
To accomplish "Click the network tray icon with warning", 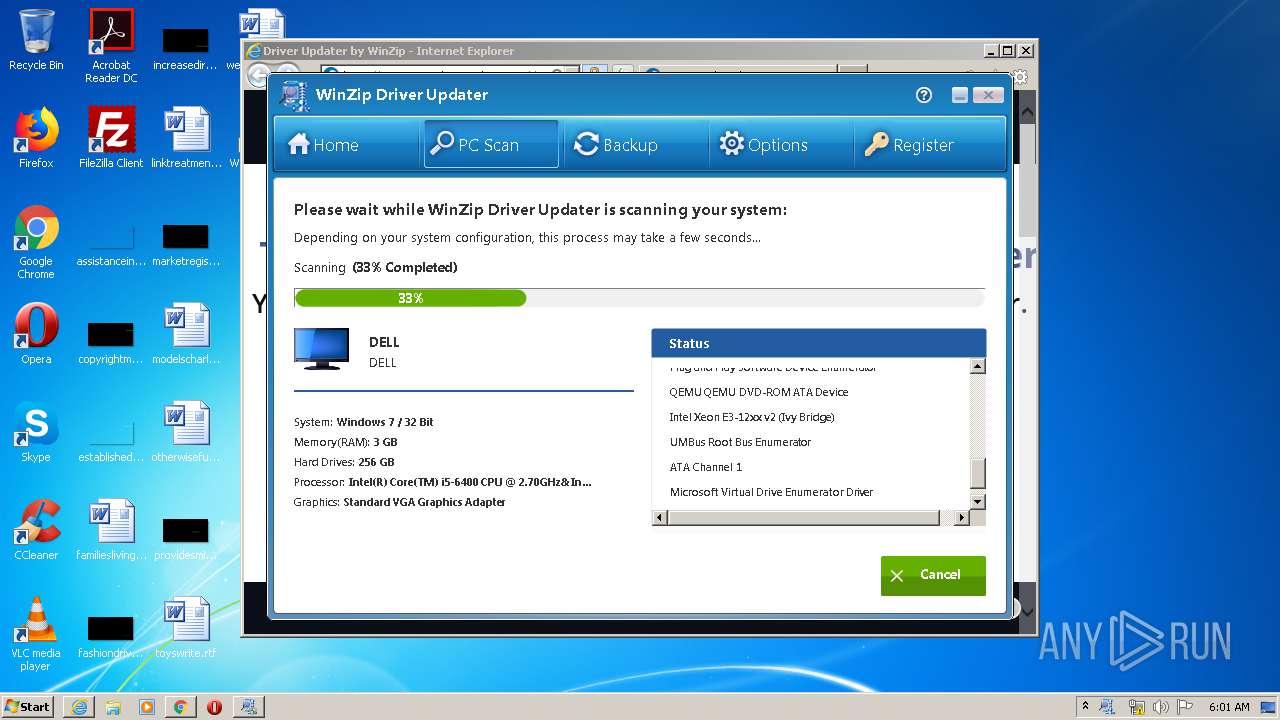I will (x=1137, y=707).
